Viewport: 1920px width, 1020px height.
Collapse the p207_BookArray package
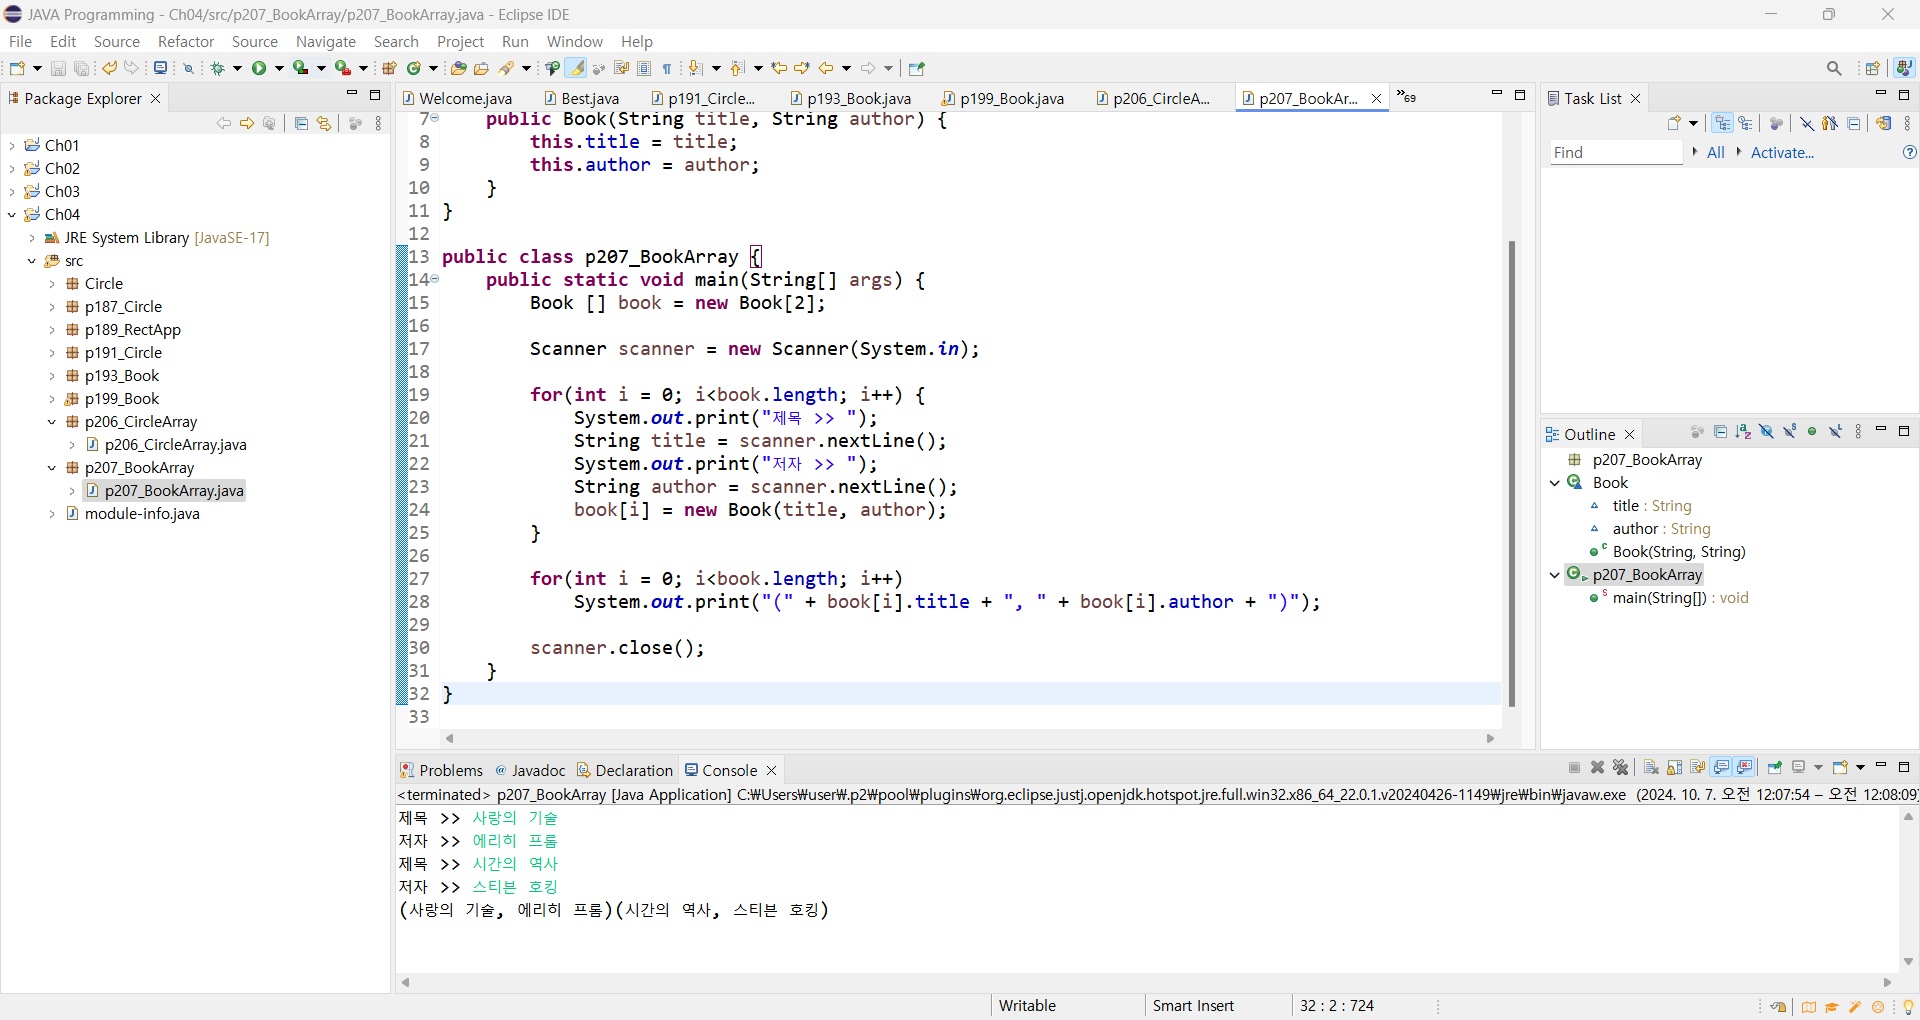coord(52,467)
